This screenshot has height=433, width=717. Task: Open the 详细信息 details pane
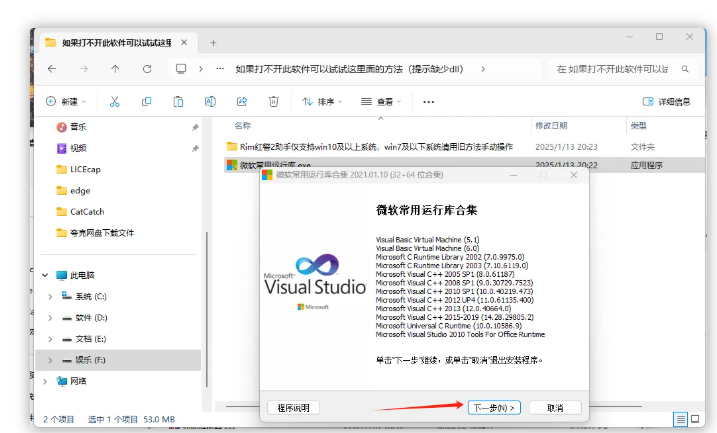tap(666, 102)
